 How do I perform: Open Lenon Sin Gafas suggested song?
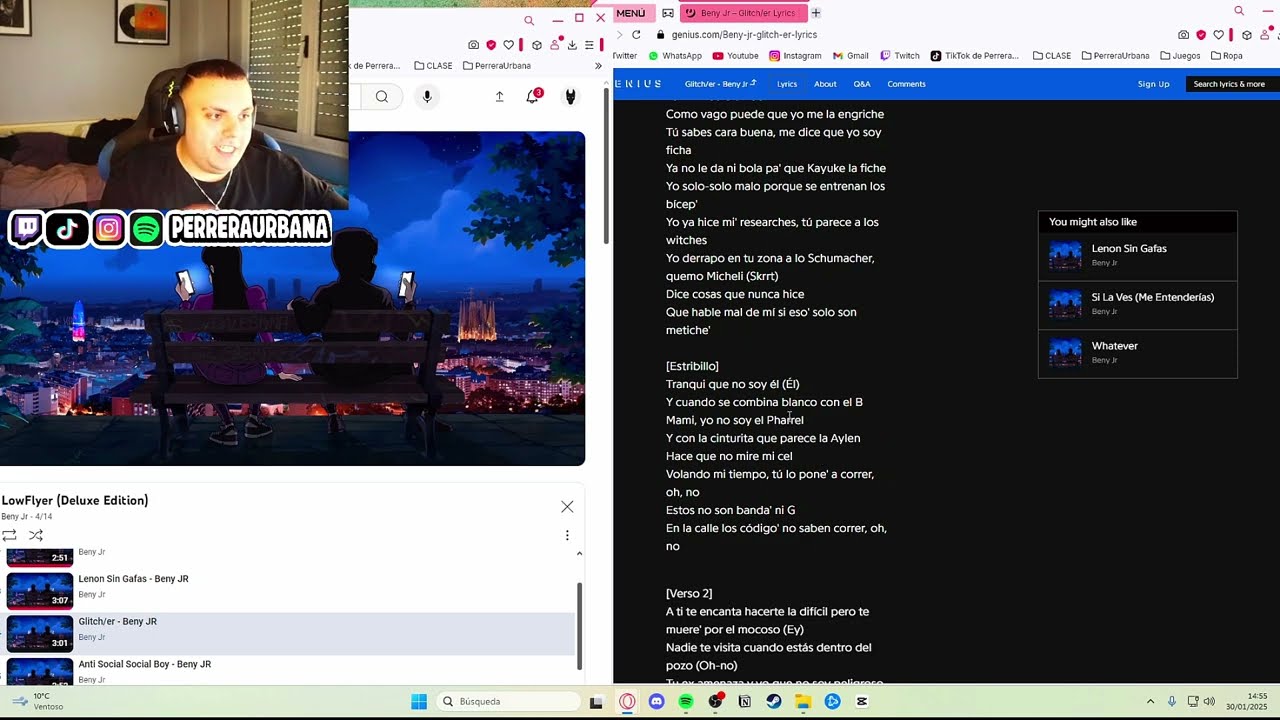(x=1137, y=256)
